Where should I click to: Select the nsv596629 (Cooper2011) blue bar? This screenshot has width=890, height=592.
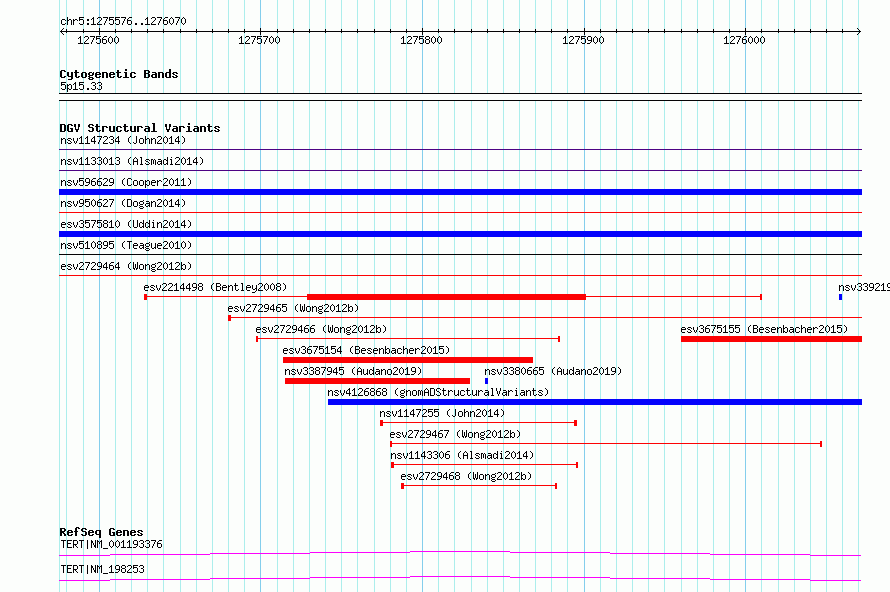pyautogui.click(x=460, y=192)
